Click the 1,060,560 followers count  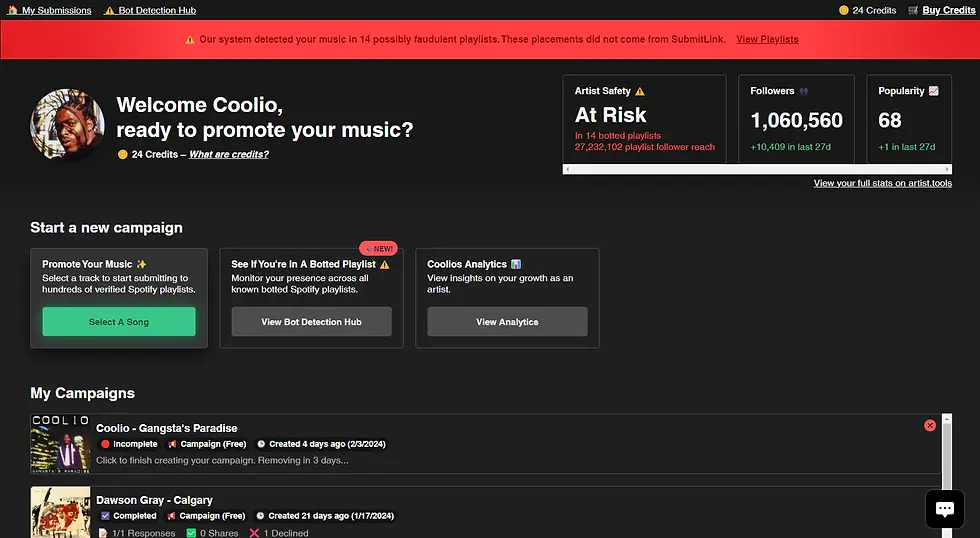[x=796, y=120]
